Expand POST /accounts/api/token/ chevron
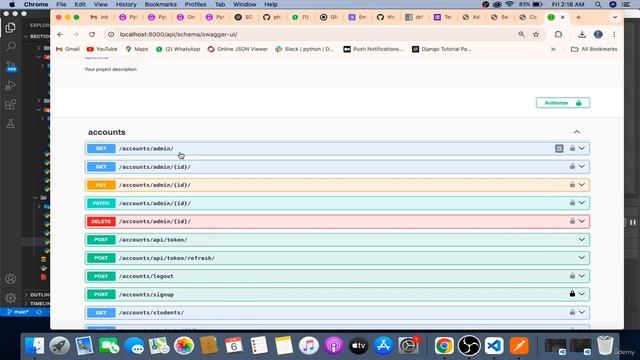The height and width of the screenshot is (360, 640). (582, 240)
